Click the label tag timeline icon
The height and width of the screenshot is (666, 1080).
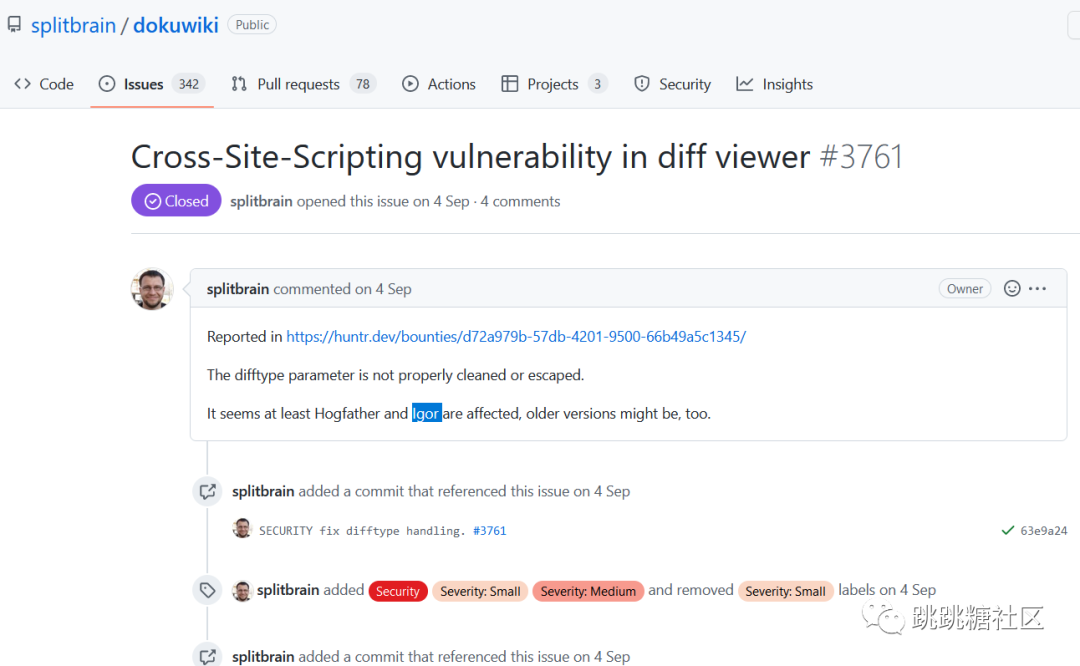point(207,590)
